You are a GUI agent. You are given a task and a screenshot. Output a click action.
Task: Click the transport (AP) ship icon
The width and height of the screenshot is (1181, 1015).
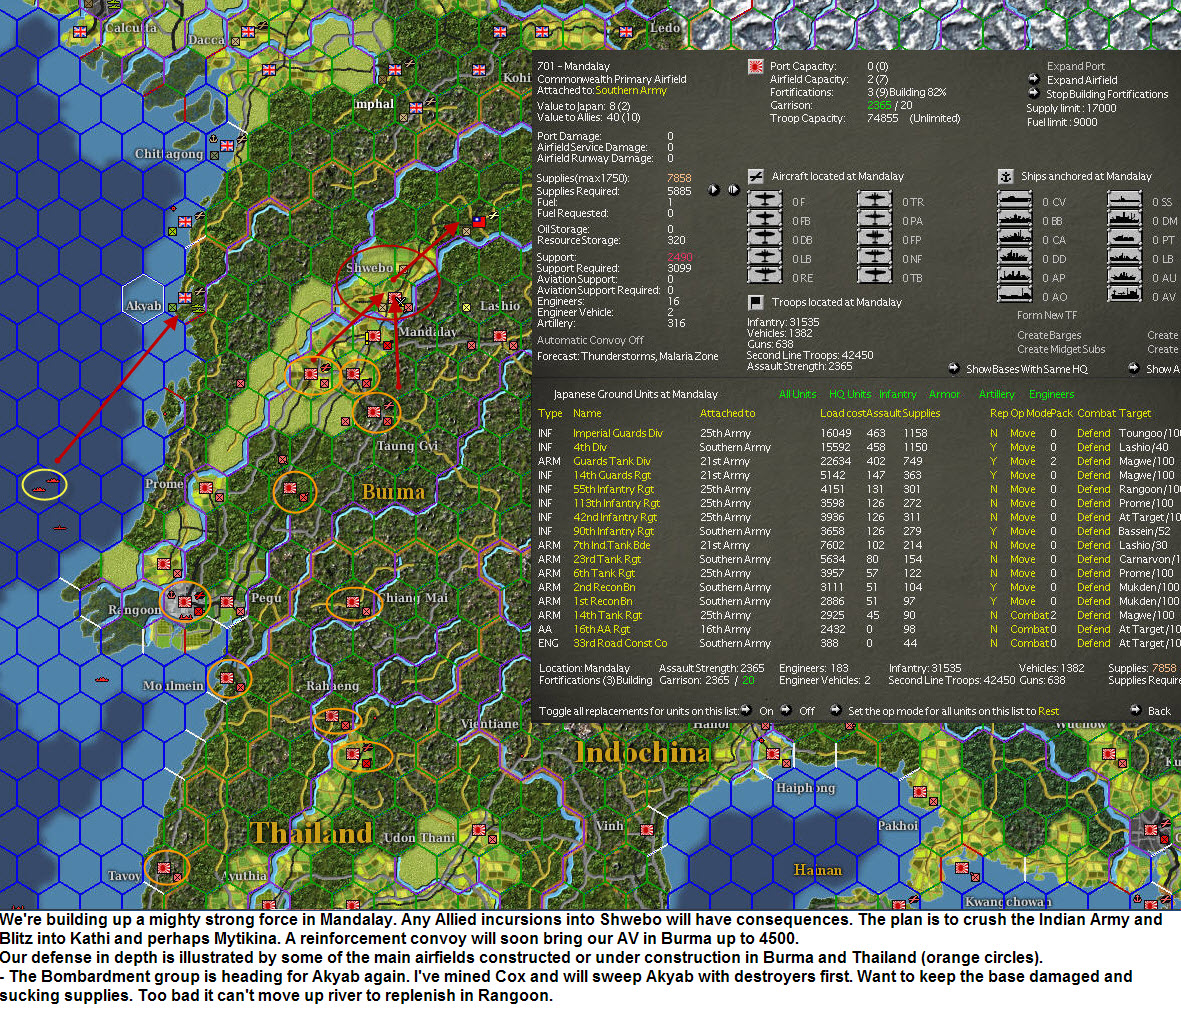pyautogui.click(x=1015, y=276)
